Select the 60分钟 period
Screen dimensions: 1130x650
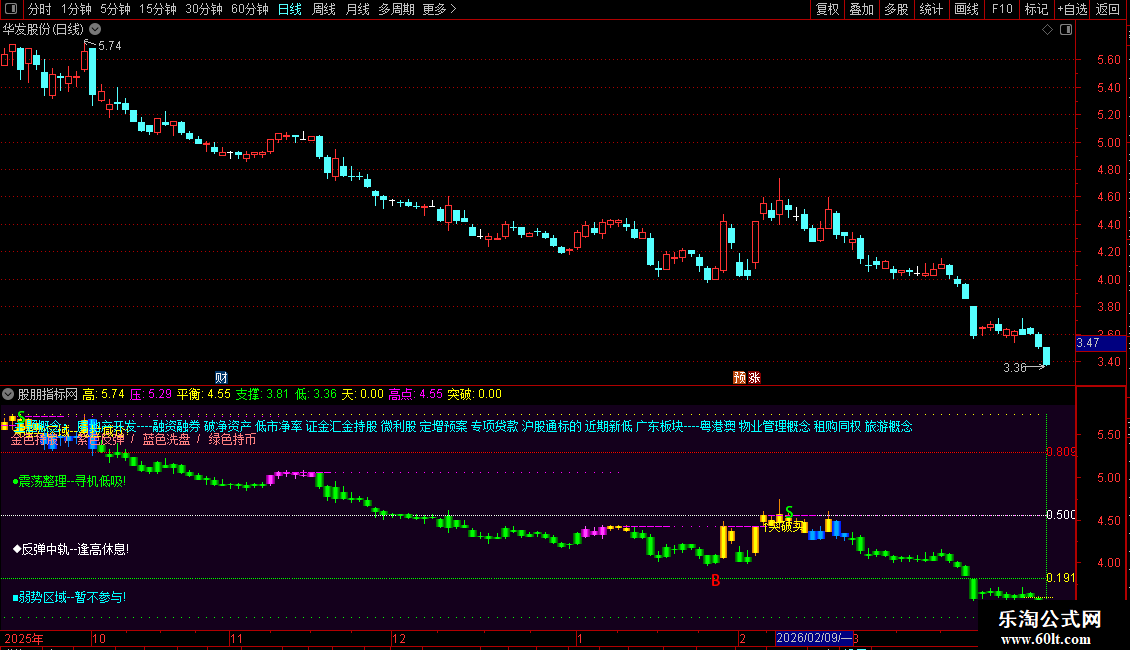(x=249, y=9)
